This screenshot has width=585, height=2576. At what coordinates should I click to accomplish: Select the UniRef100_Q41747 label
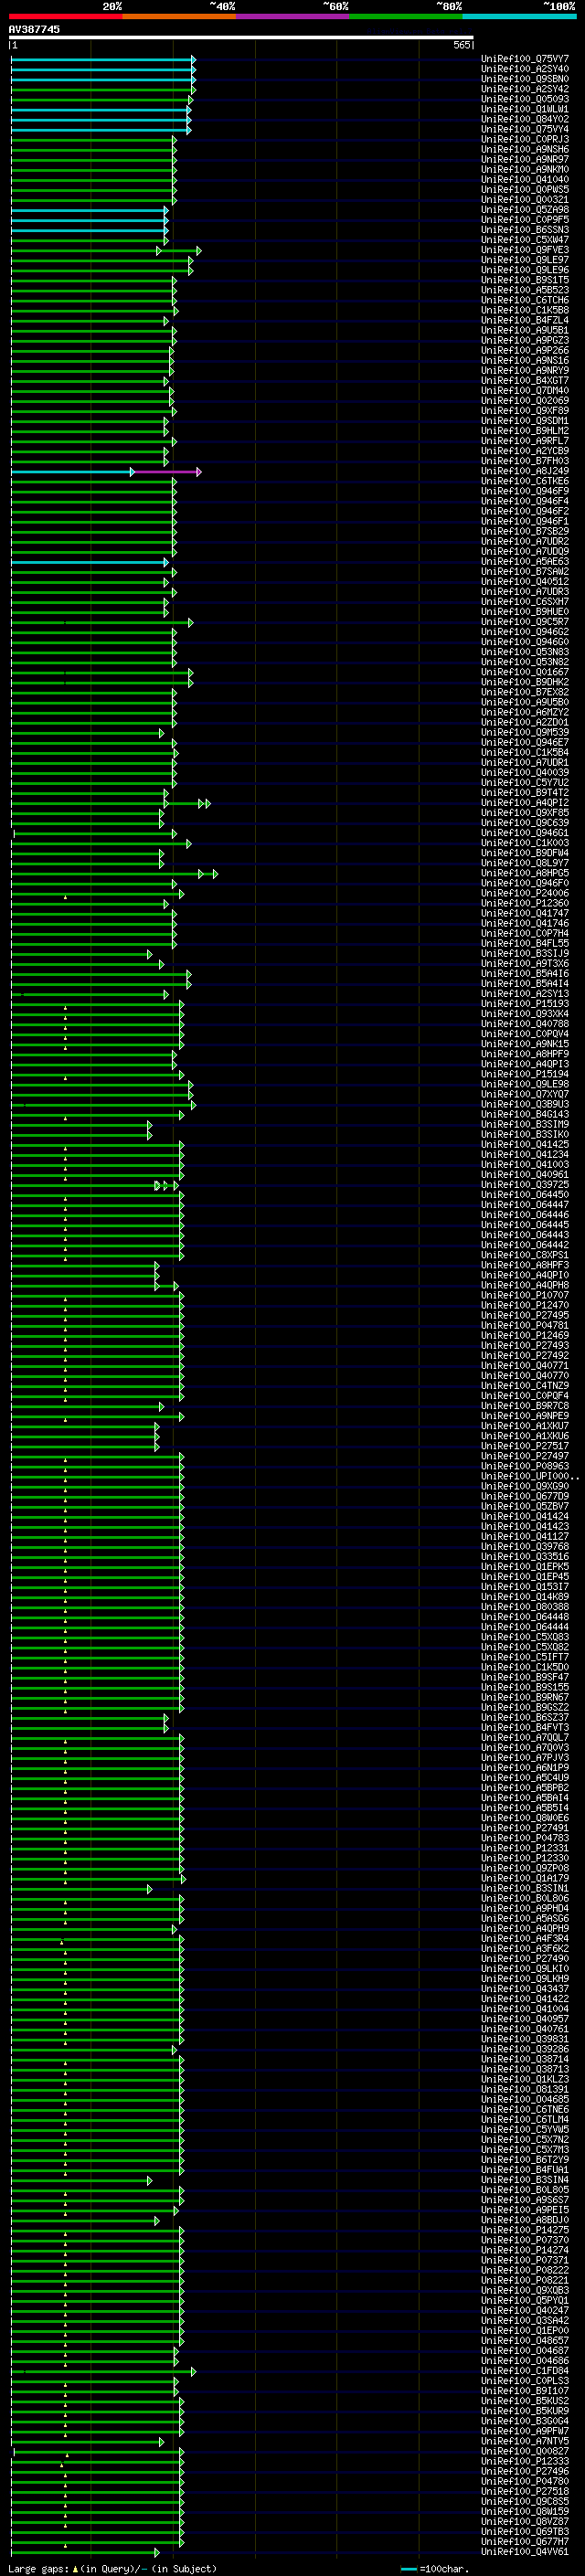tap(525, 913)
